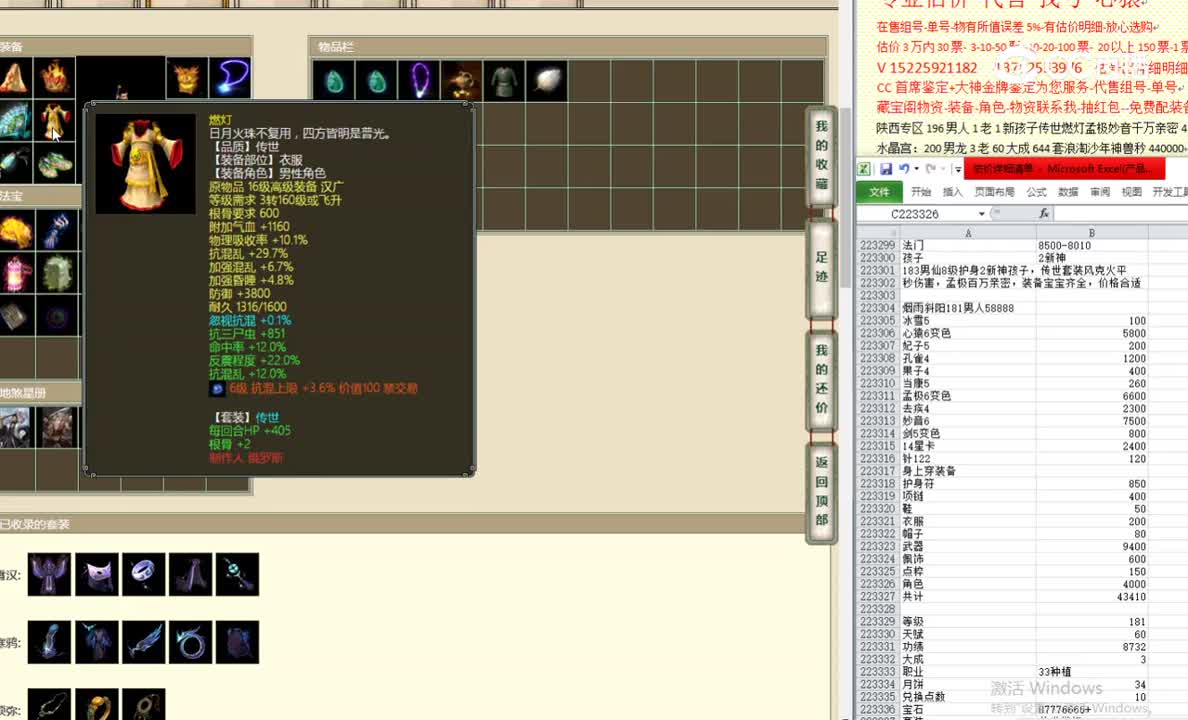
Task: Click the 我的收藏 side button
Action: pyautogui.click(x=821, y=155)
